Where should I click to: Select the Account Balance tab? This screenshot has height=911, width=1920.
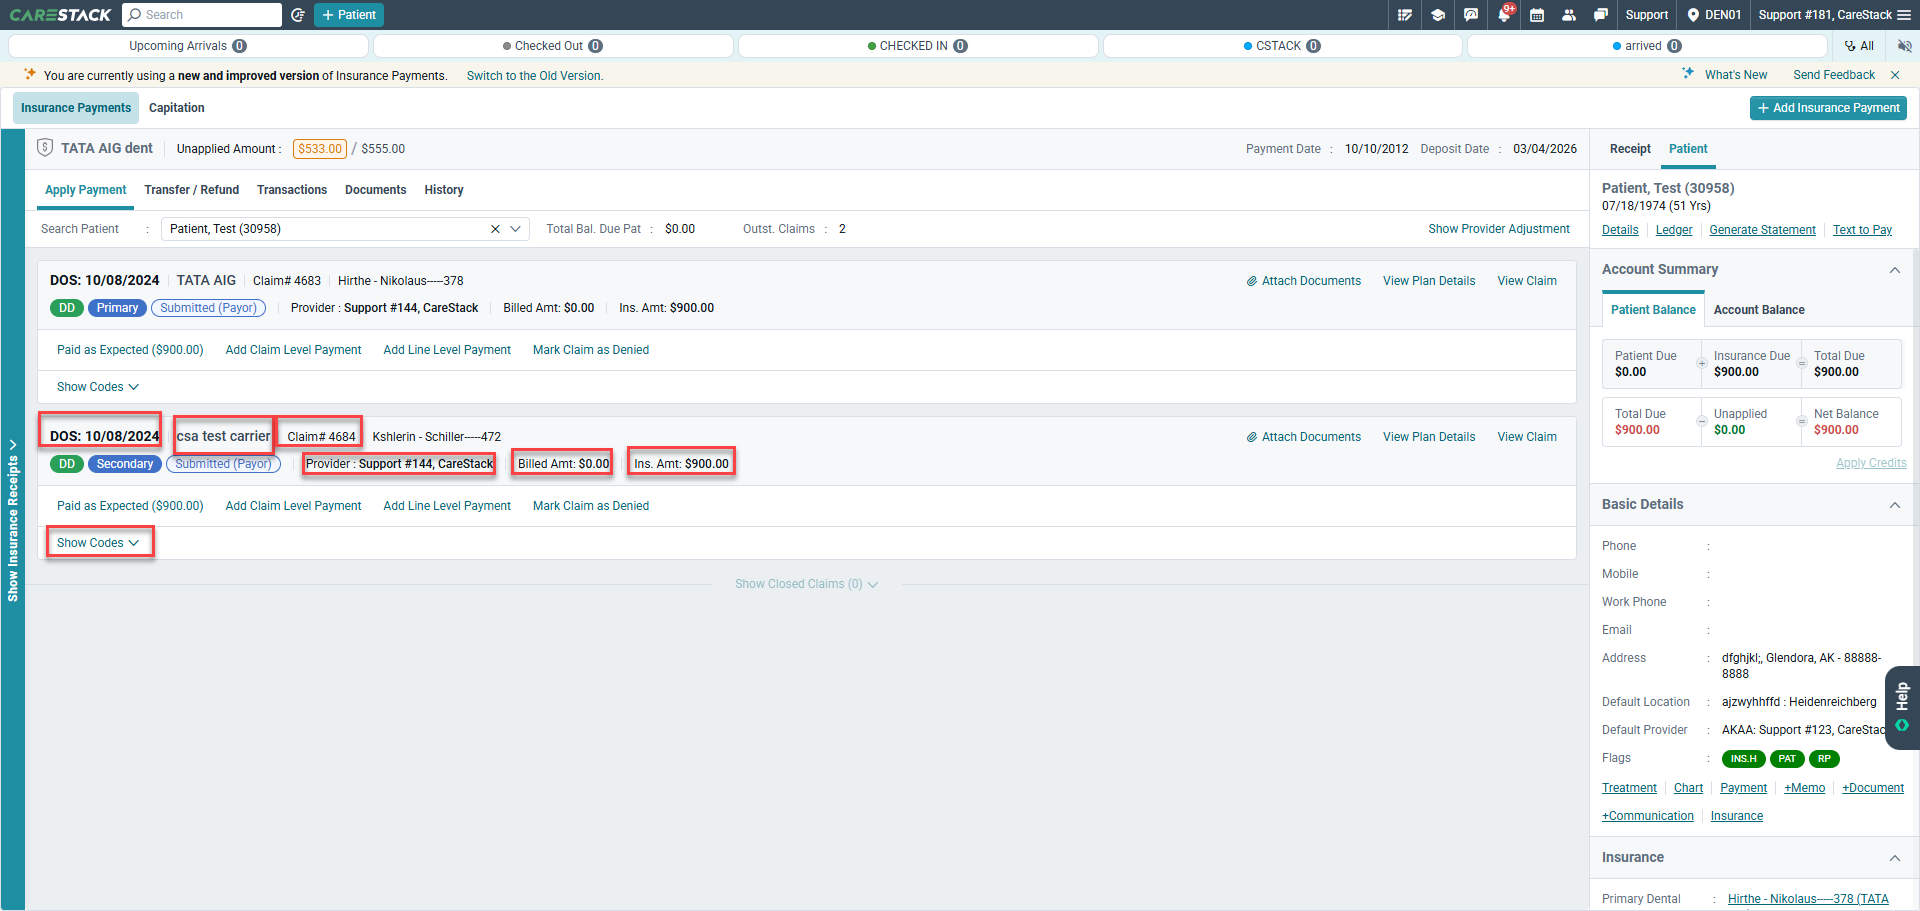[1759, 310]
